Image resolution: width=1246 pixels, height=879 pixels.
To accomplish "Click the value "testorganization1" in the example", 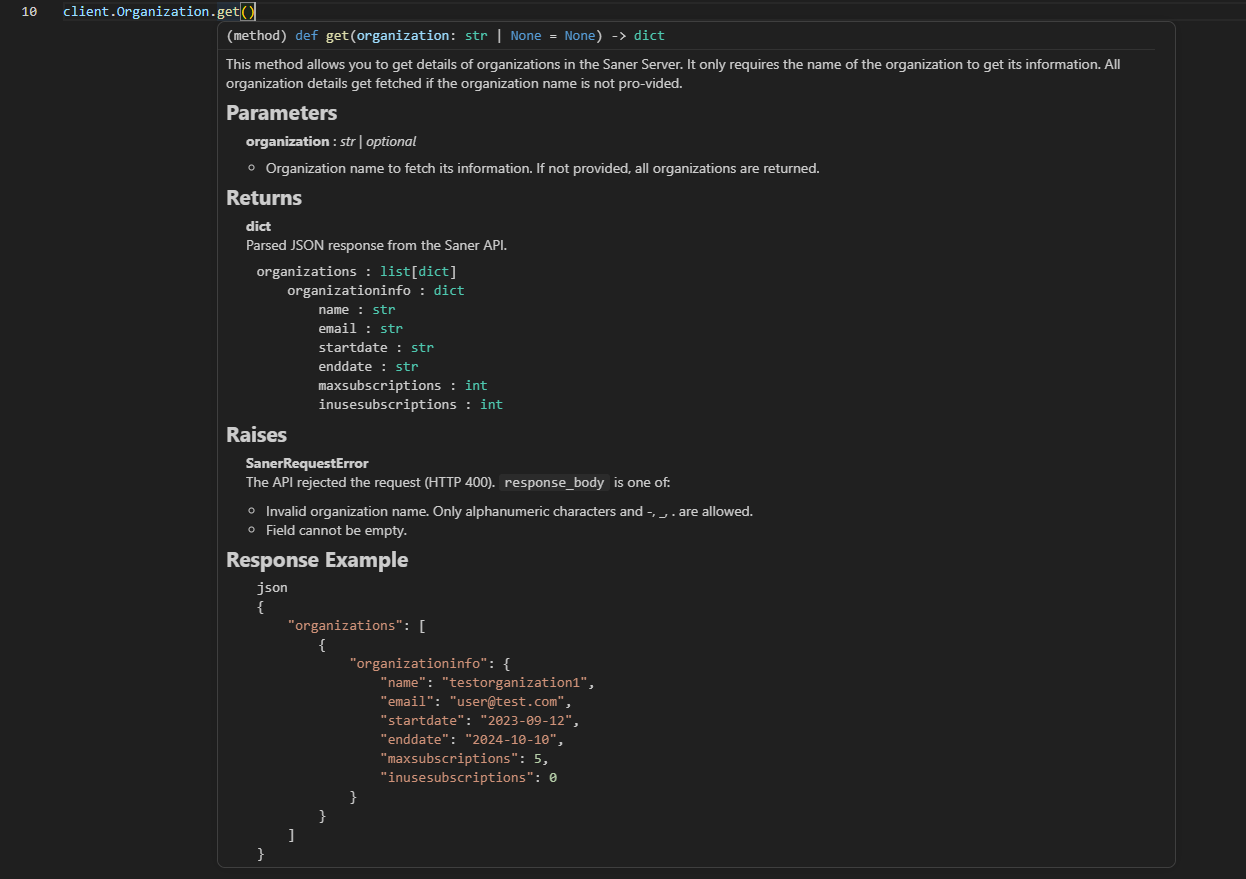I will click(515, 682).
